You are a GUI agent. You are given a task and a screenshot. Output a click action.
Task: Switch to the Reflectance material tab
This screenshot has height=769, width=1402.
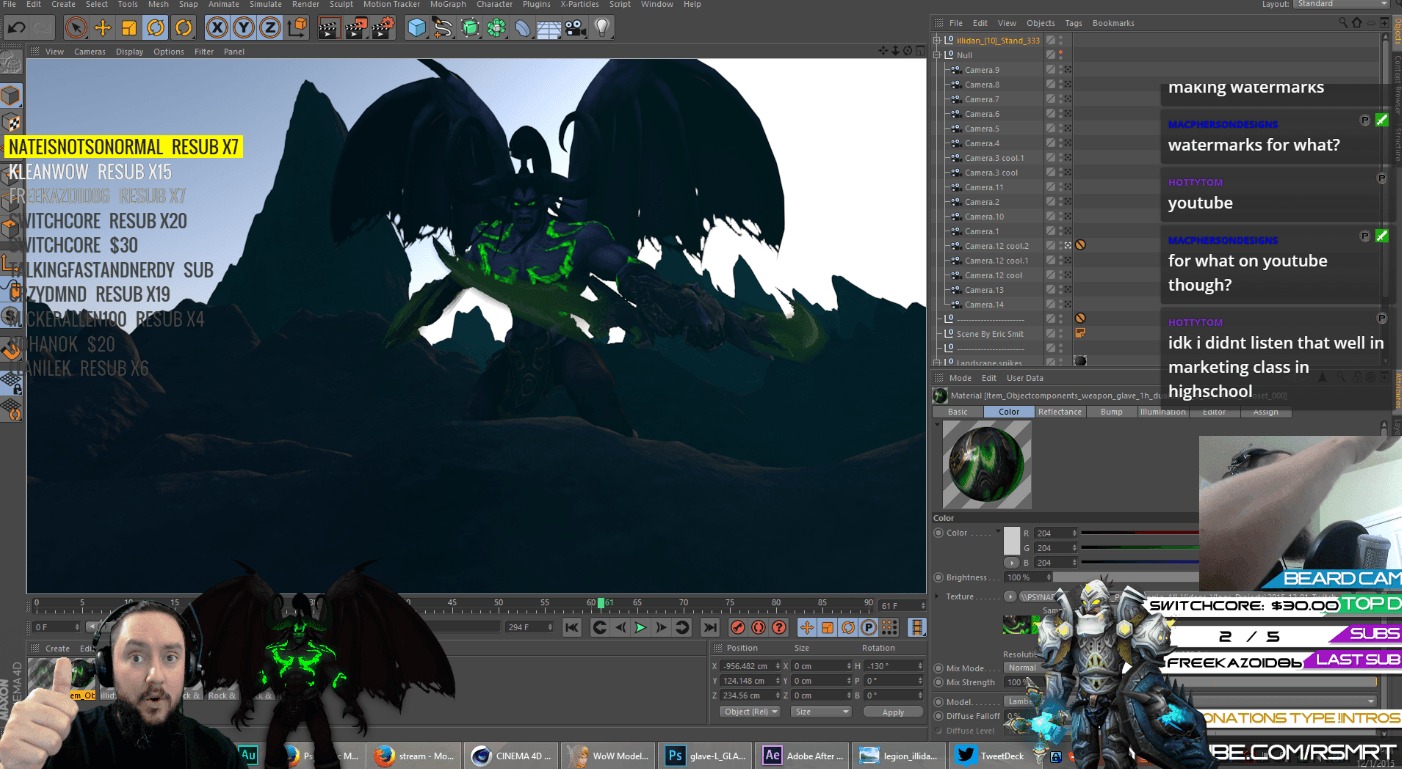pos(1060,412)
